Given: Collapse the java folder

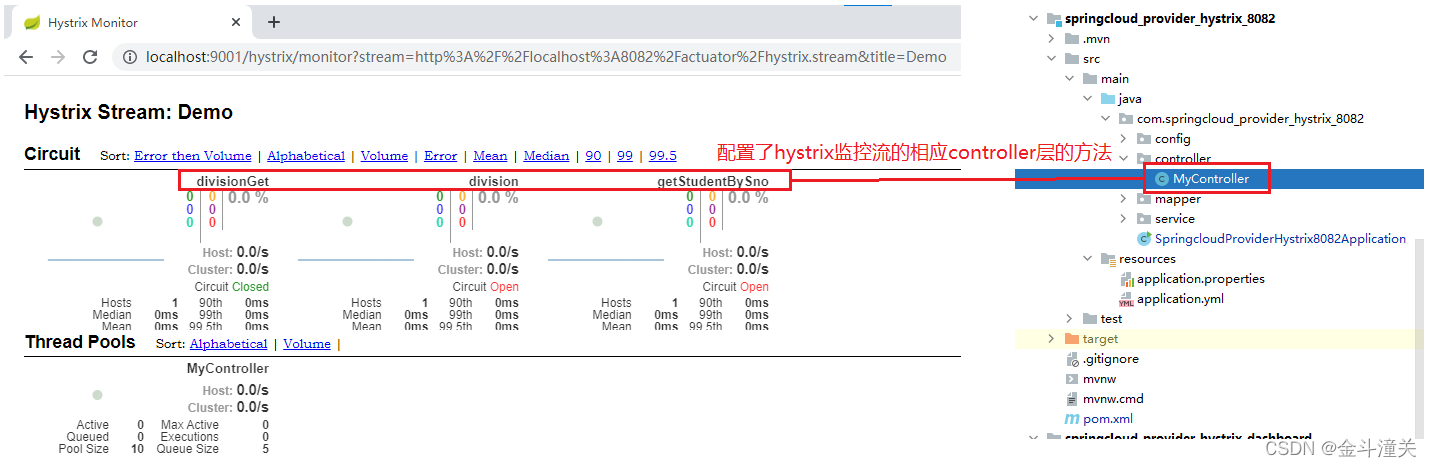Looking at the screenshot, I should 1087,99.
